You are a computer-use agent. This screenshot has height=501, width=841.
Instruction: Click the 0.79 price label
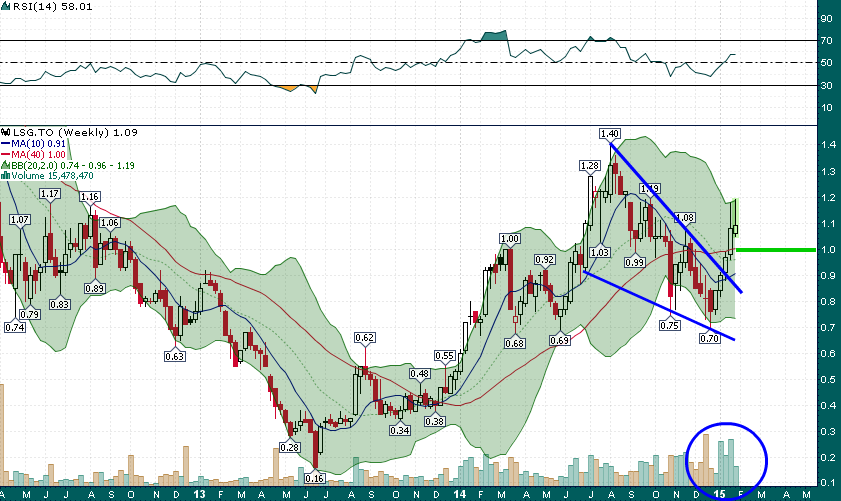[29, 314]
